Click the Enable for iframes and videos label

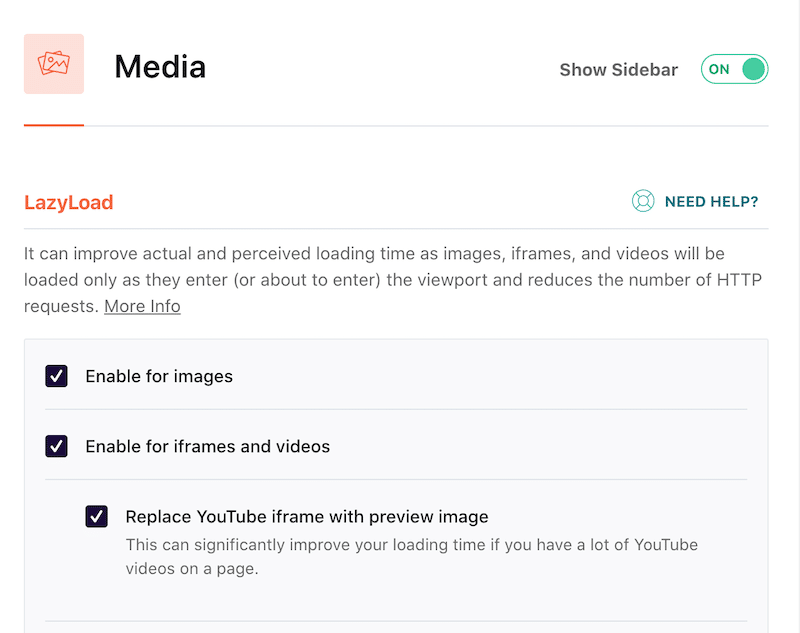[x=207, y=447]
